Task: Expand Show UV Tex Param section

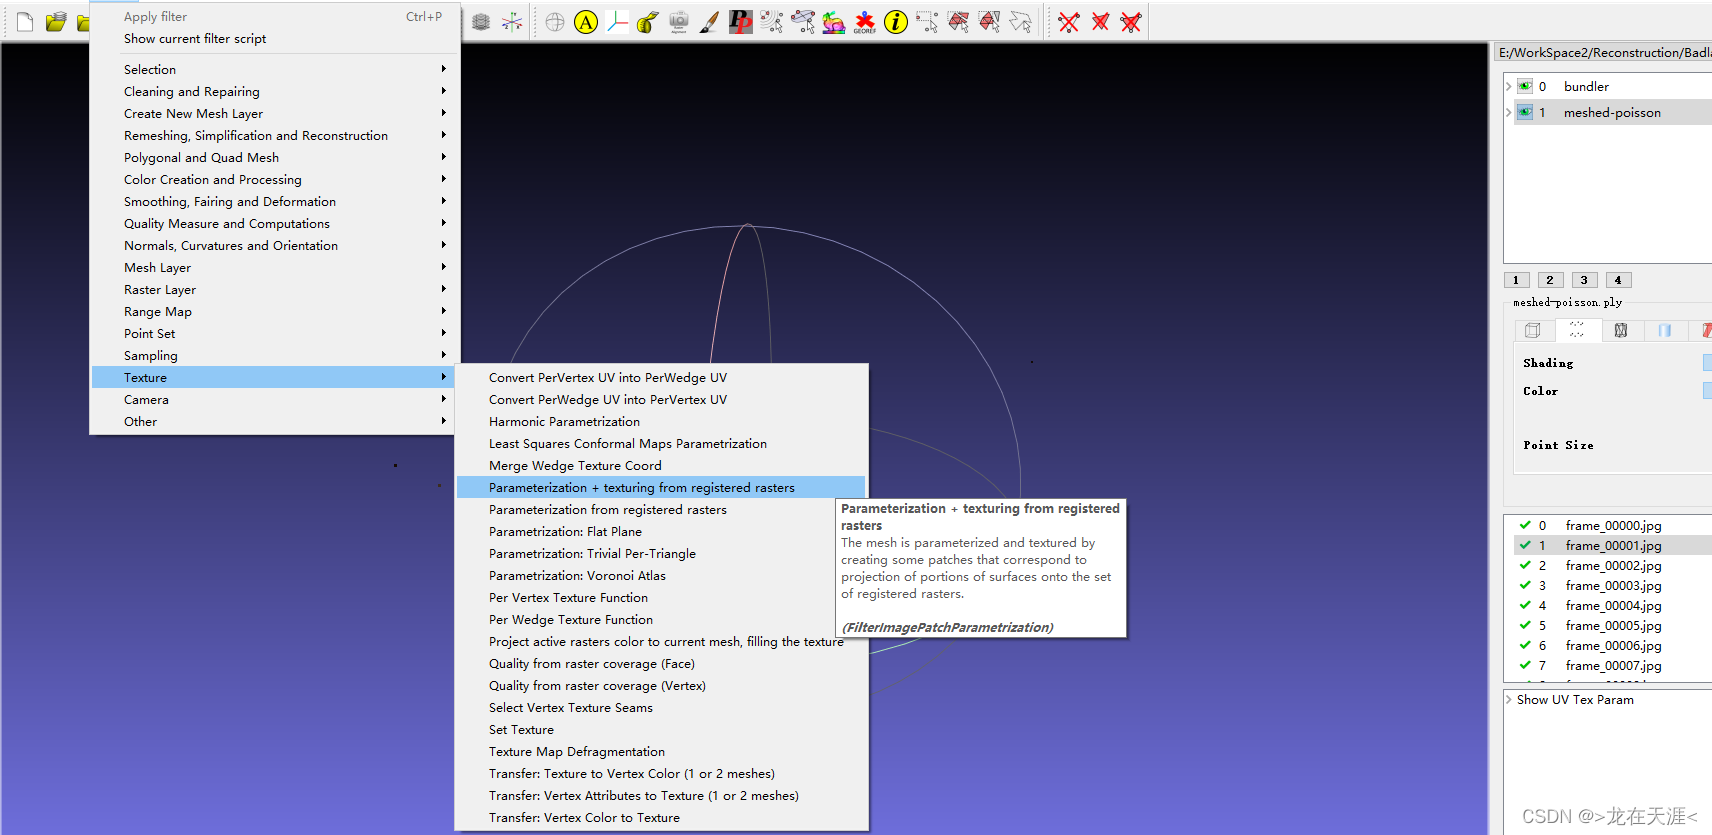Action: (x=1509, y=700)
